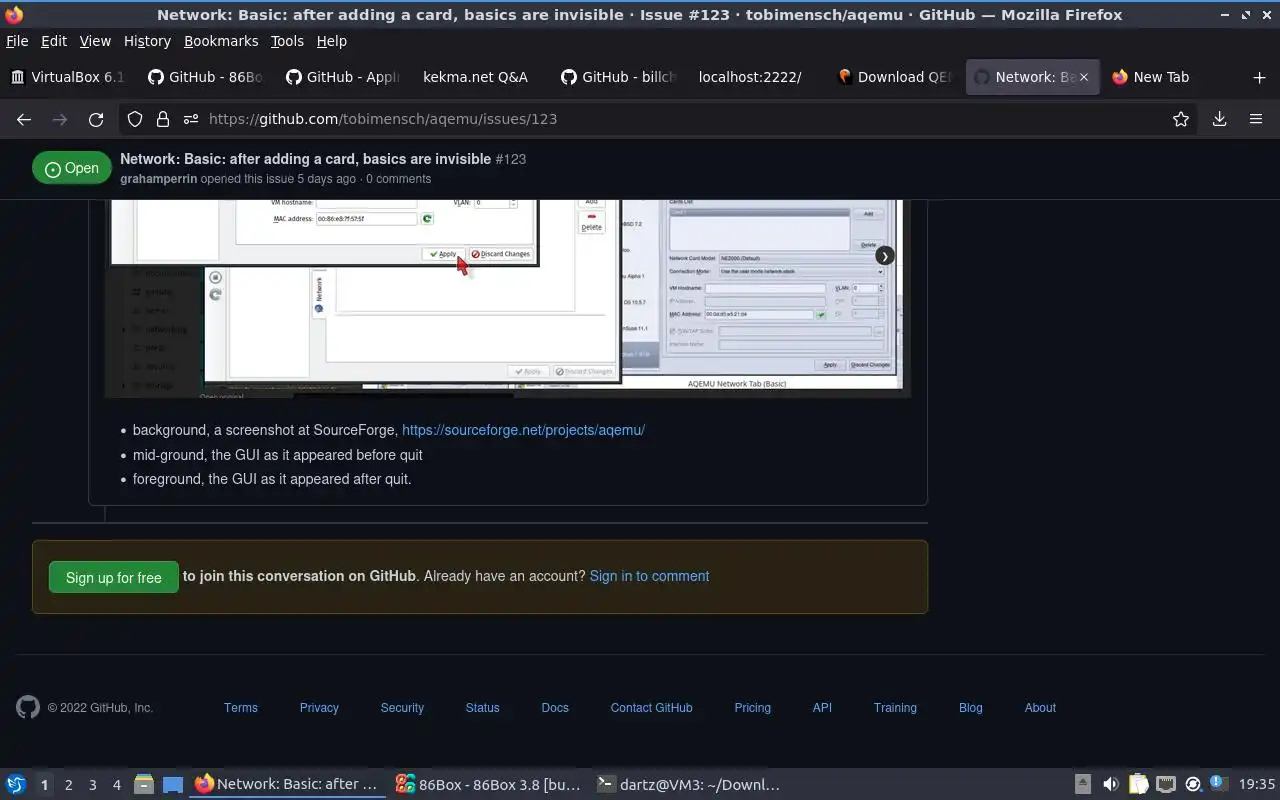Click Sign in to comment link
1280x800 pixels.
[649, 576]
